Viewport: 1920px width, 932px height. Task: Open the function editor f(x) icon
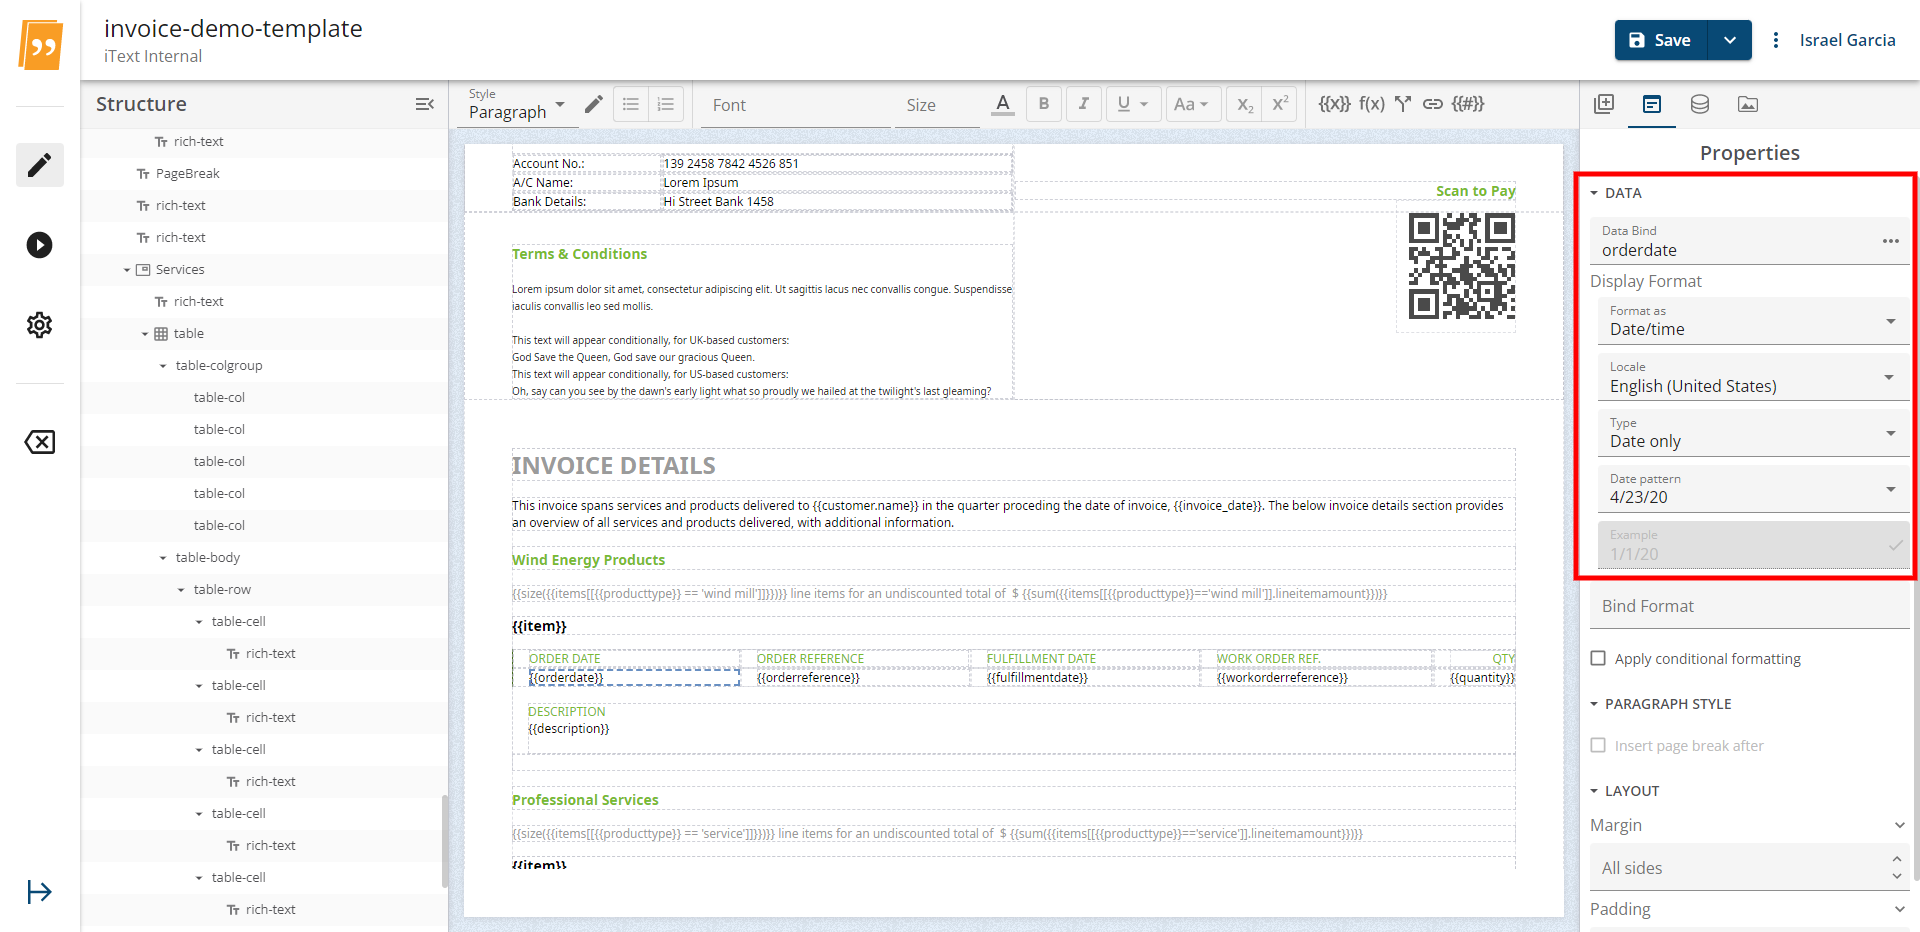click(x=1374, y=103)
